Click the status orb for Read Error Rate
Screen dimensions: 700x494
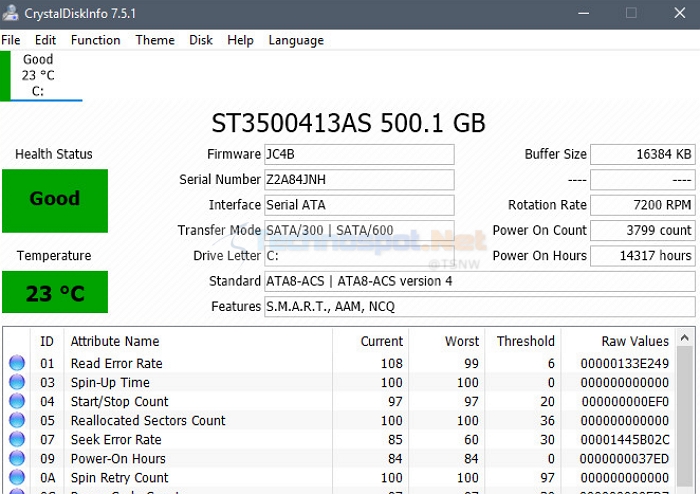17,363
